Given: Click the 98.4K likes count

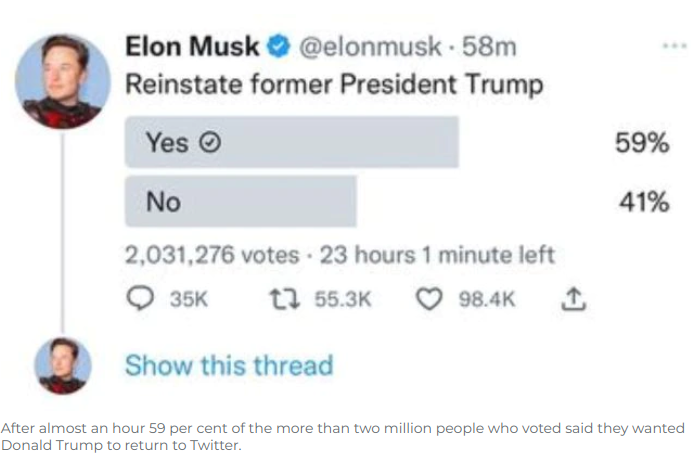Looking at the screenshot, I should point(485,299).
